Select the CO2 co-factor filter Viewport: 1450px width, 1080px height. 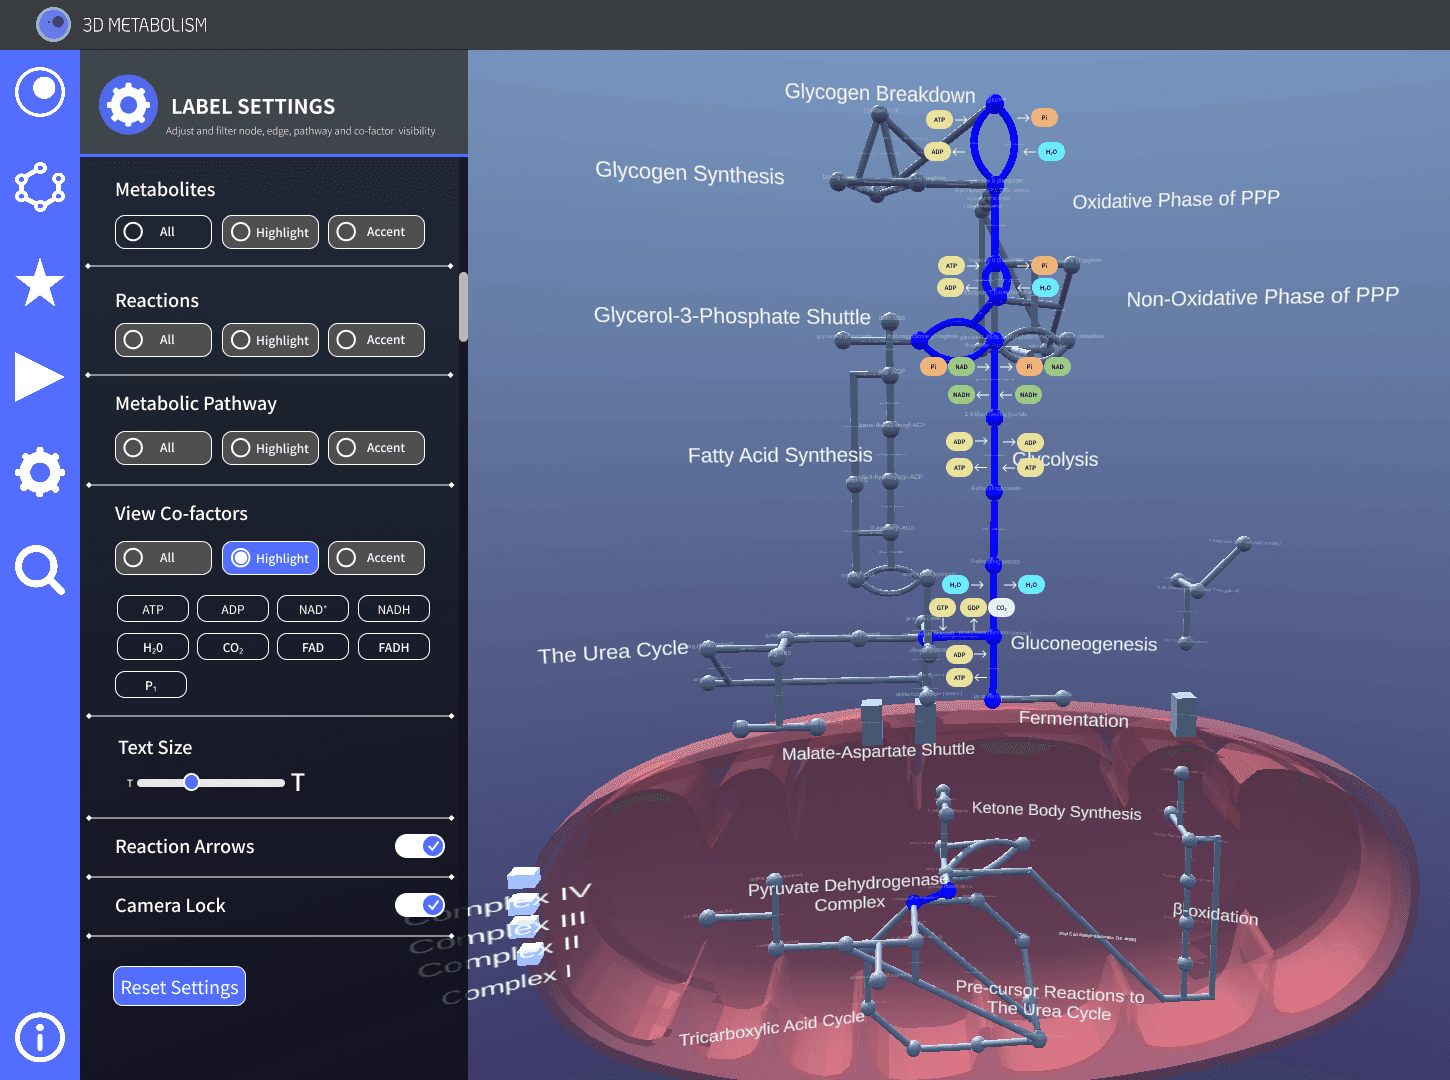tap(232, 646)
